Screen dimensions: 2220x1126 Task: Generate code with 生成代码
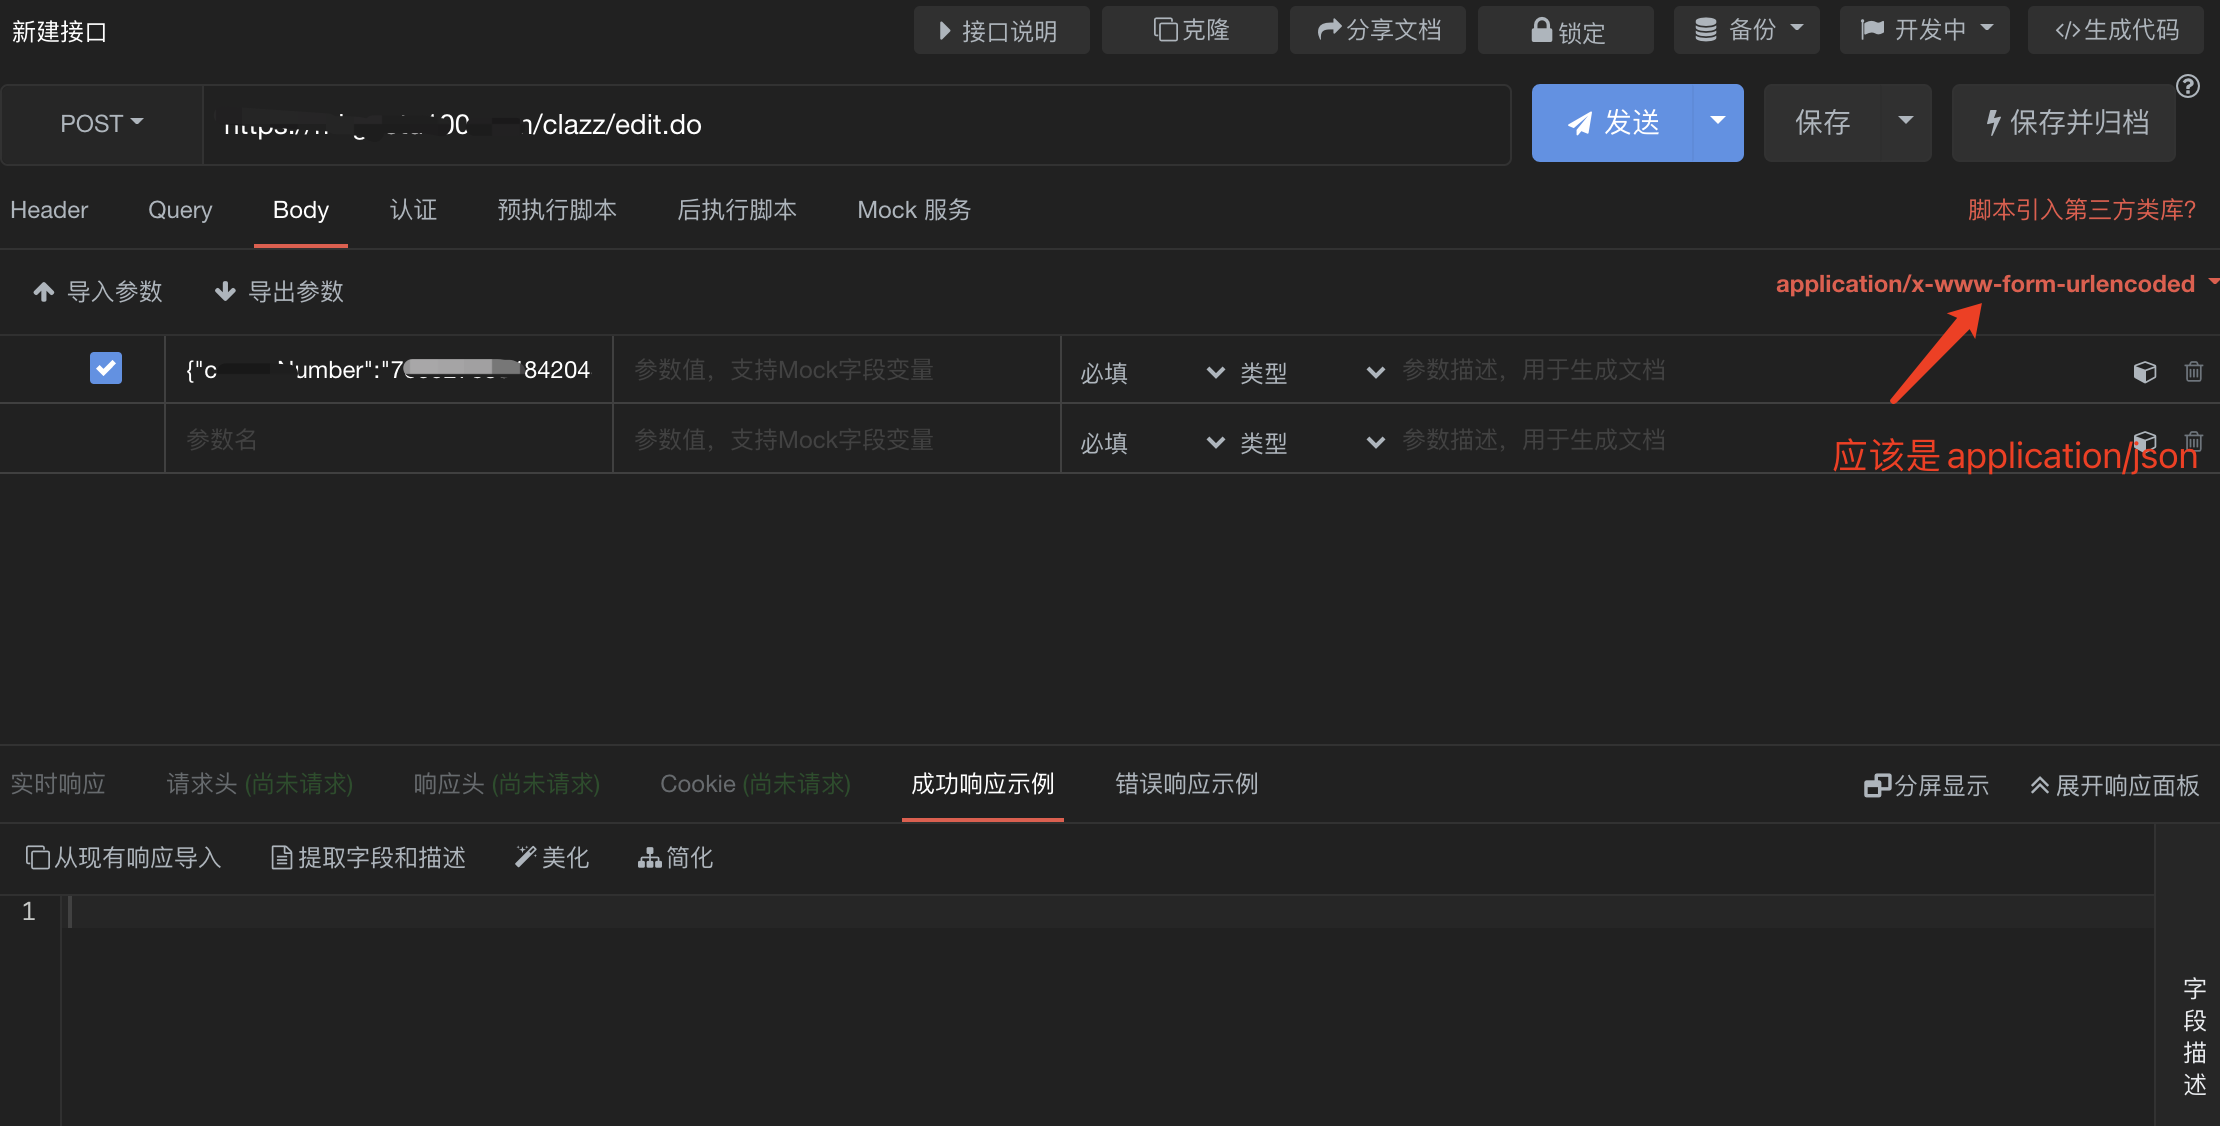click(2116, 31)
